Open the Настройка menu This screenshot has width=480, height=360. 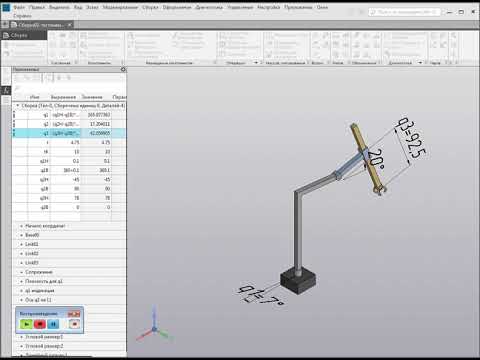point(268,7)
